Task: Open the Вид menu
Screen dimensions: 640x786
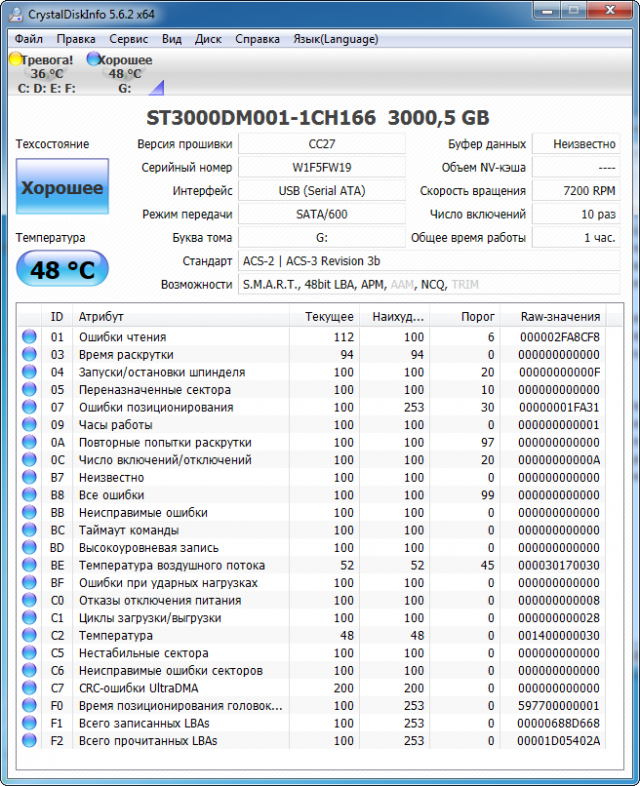Action: click(x=171, y=39)
